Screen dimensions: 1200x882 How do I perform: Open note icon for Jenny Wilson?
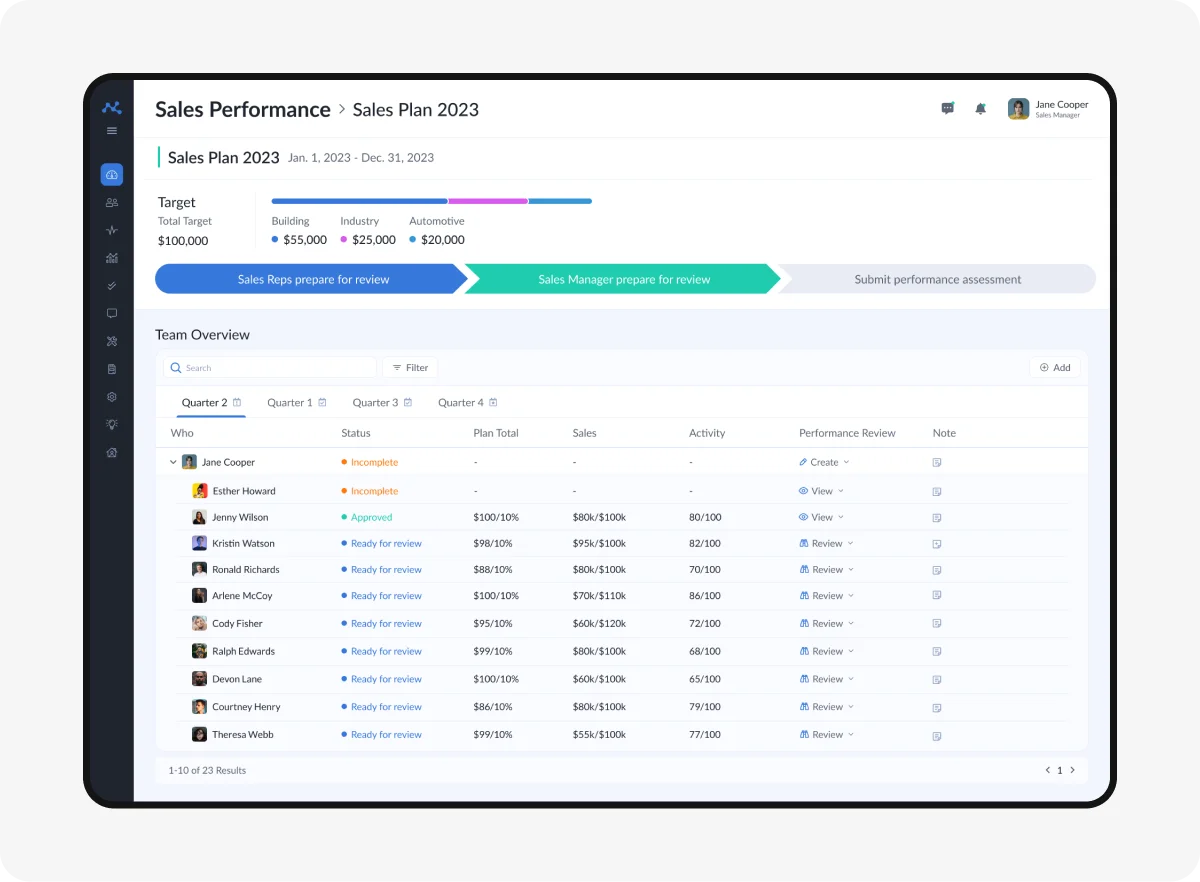point(936,518)
